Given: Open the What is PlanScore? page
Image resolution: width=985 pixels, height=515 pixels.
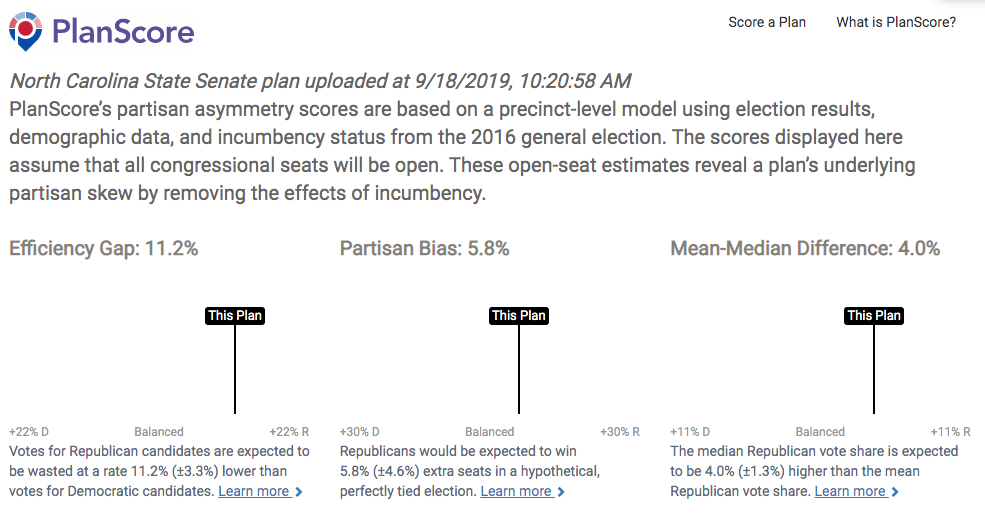Looking at the screenshot, I should point(896,22).
